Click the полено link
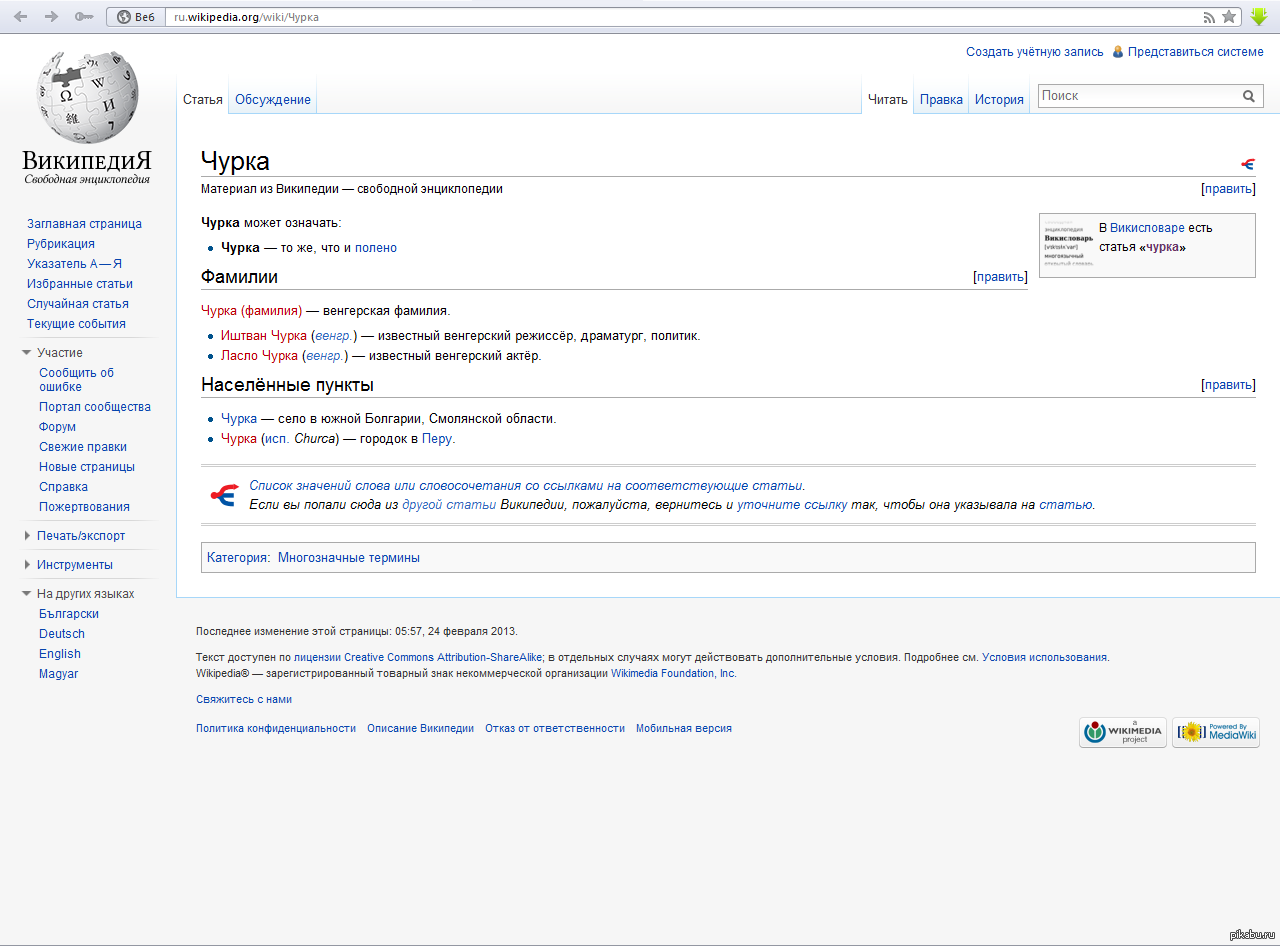The width and height of the screenshot is (1280, 946). pyautogui.click(x=376, y=248)
